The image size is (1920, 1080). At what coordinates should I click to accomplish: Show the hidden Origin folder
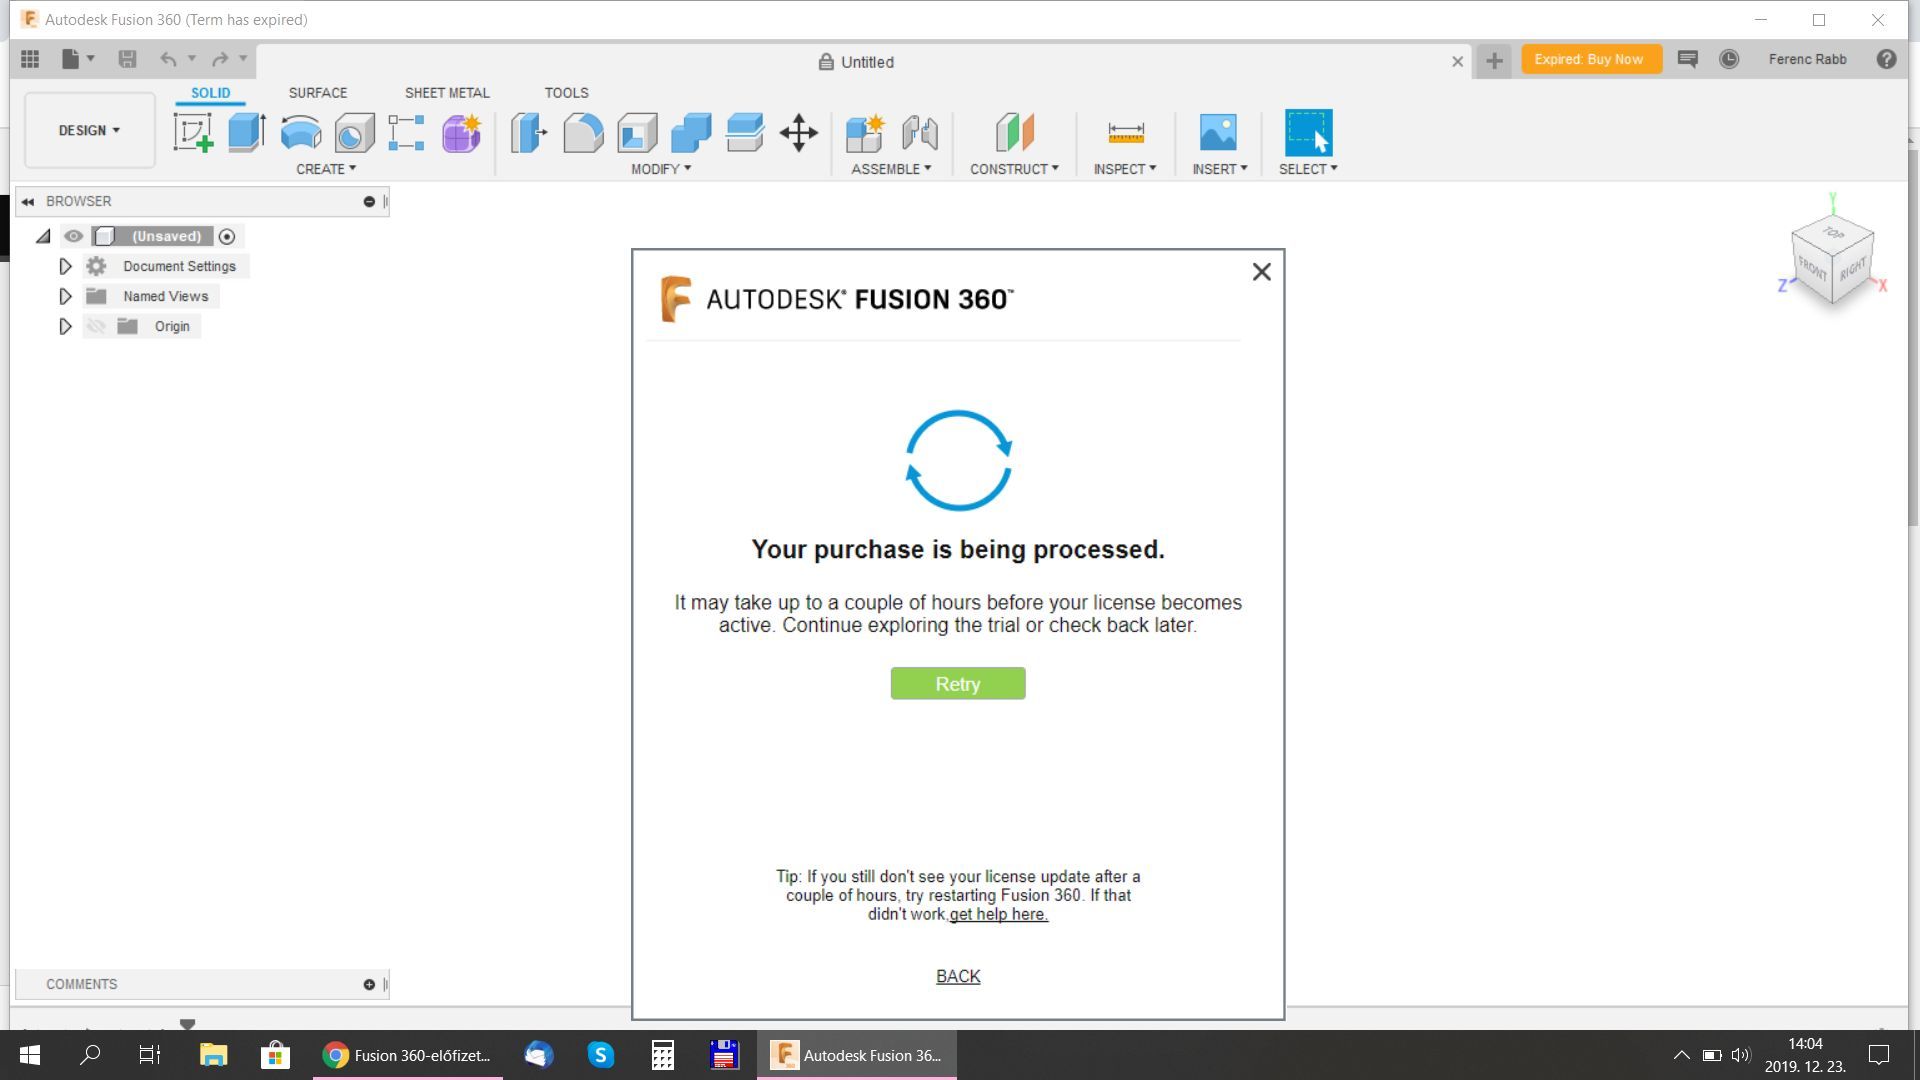96,326
